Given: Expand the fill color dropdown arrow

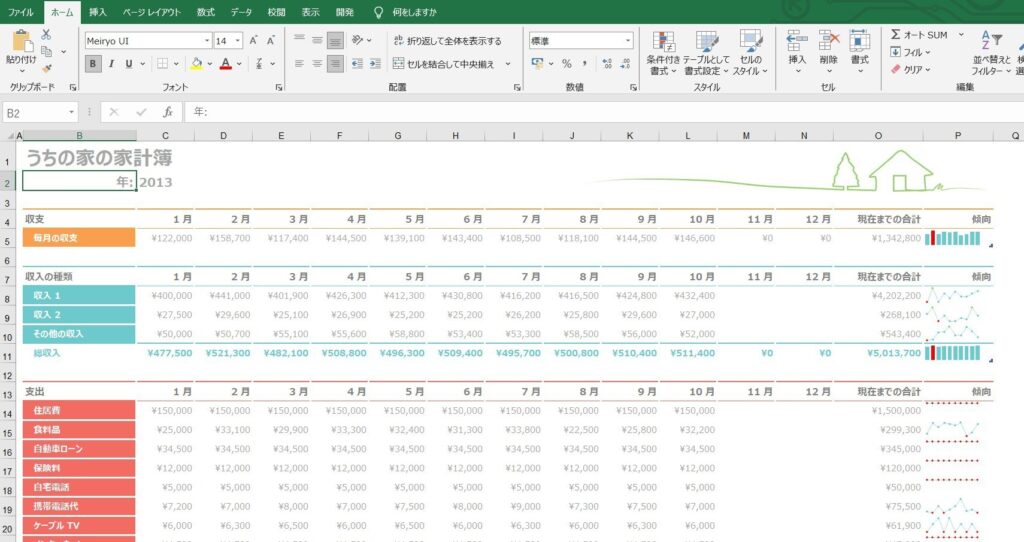Looking at the screenshot, I should coord(210,63).
